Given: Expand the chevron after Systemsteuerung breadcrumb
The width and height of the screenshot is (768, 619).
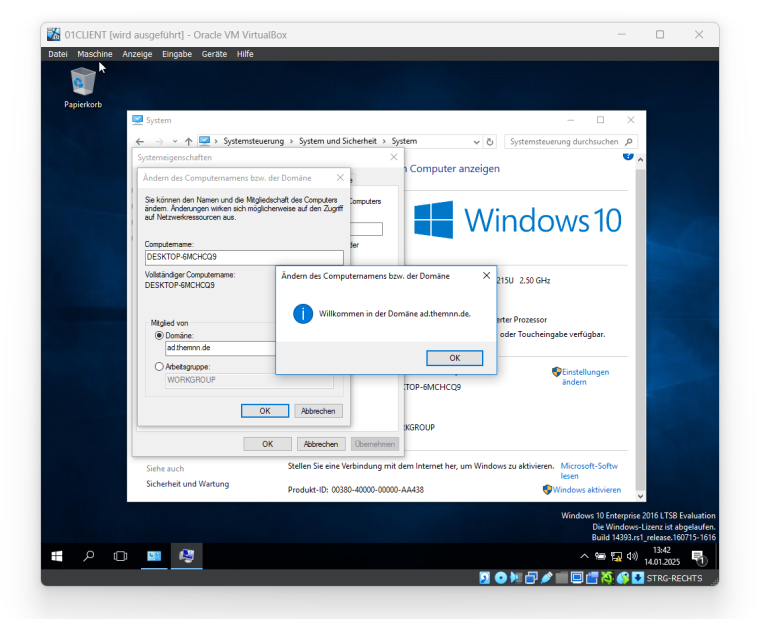Looking at the screenshot, I should point(291,142).
